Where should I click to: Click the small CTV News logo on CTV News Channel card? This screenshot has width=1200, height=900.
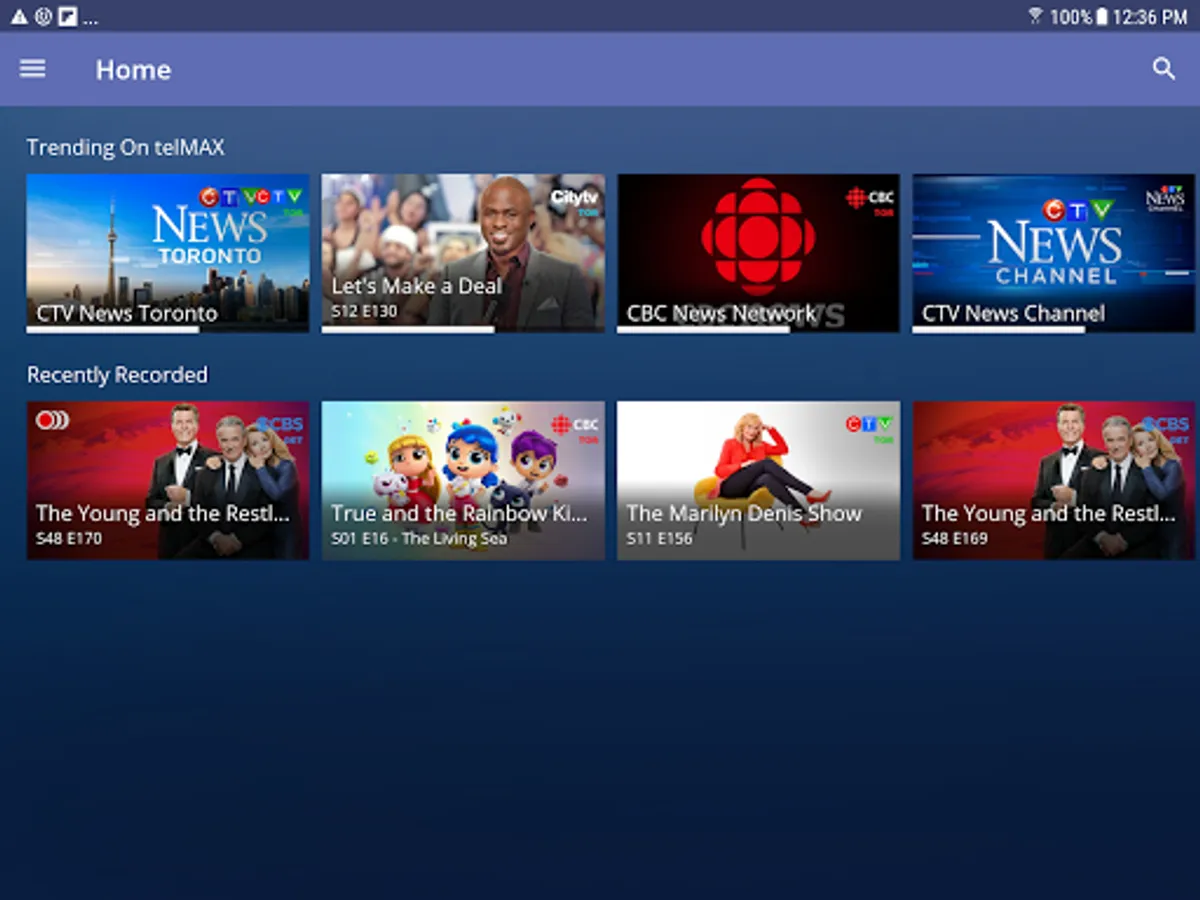[1166, 197]
